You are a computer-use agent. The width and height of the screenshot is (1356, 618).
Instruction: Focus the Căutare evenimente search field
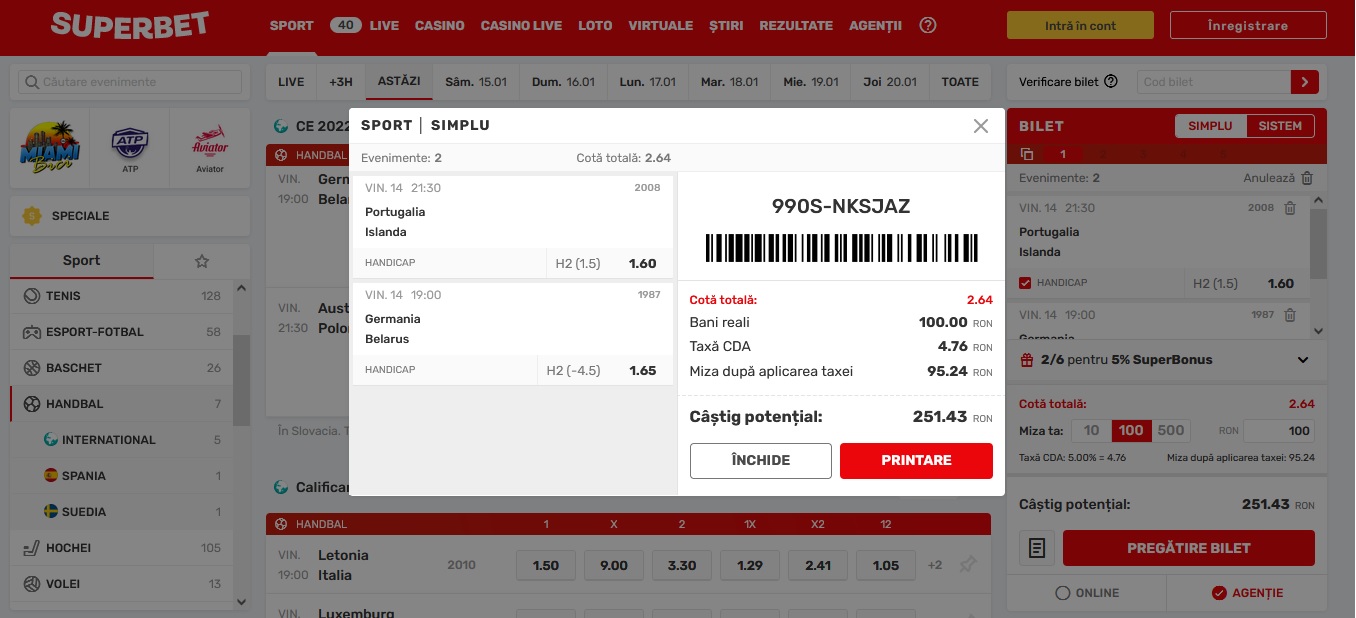[x=130, y=82]
